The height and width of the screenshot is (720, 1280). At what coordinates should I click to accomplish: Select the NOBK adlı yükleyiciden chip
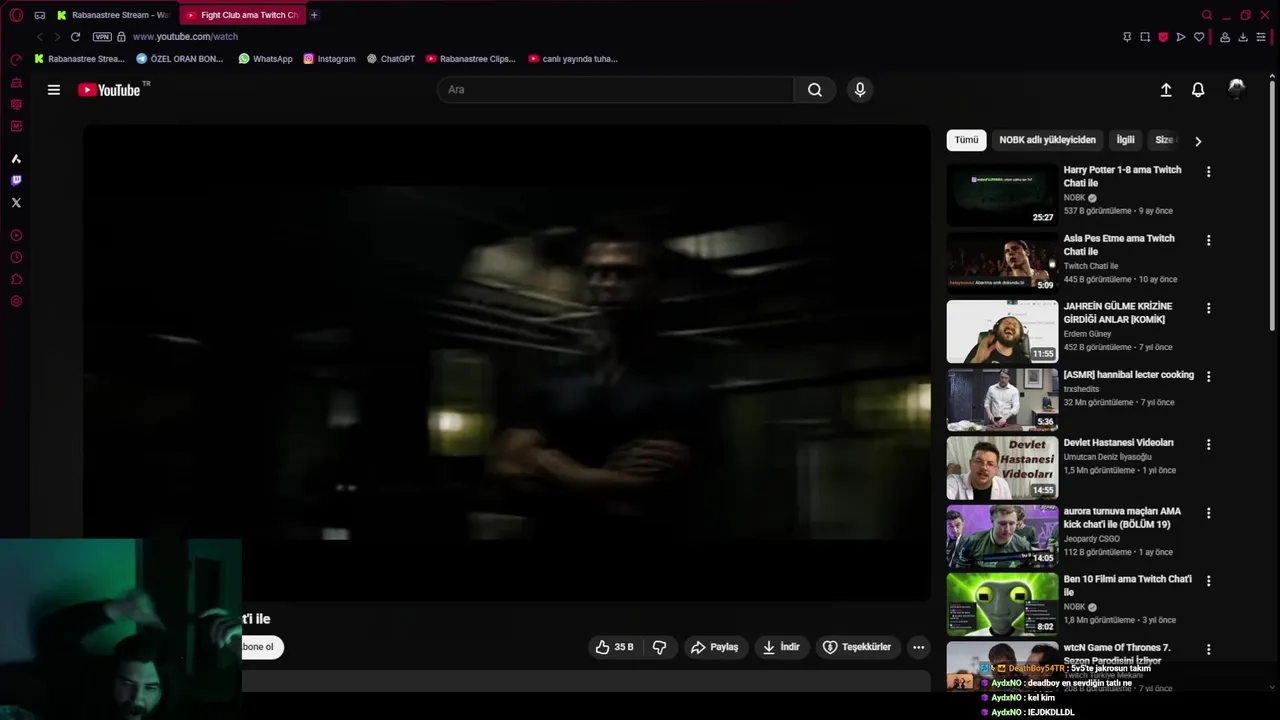tap(1048, 140)
